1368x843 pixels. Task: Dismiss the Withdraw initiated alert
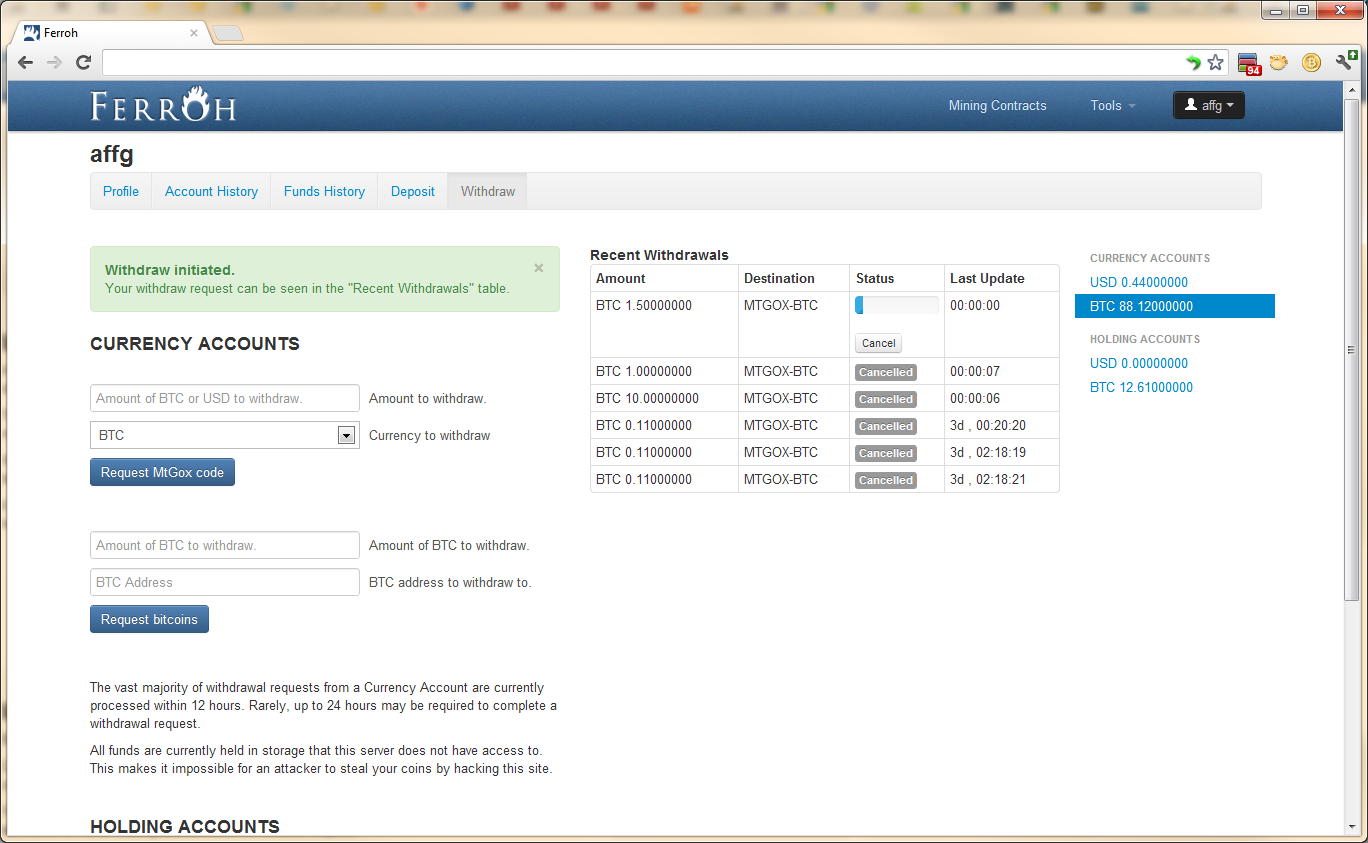tap(539, 268)
